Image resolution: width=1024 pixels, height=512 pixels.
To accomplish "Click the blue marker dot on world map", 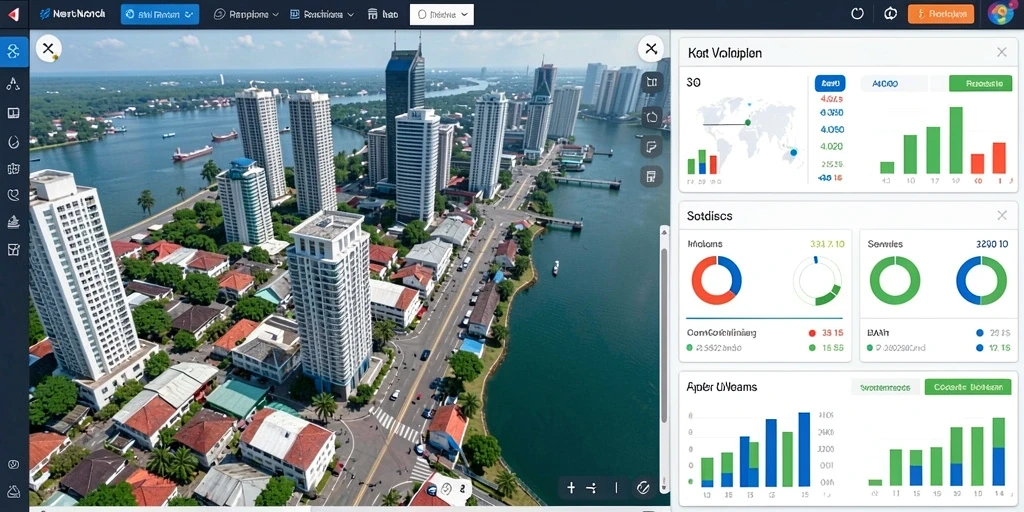I will 793,153.
